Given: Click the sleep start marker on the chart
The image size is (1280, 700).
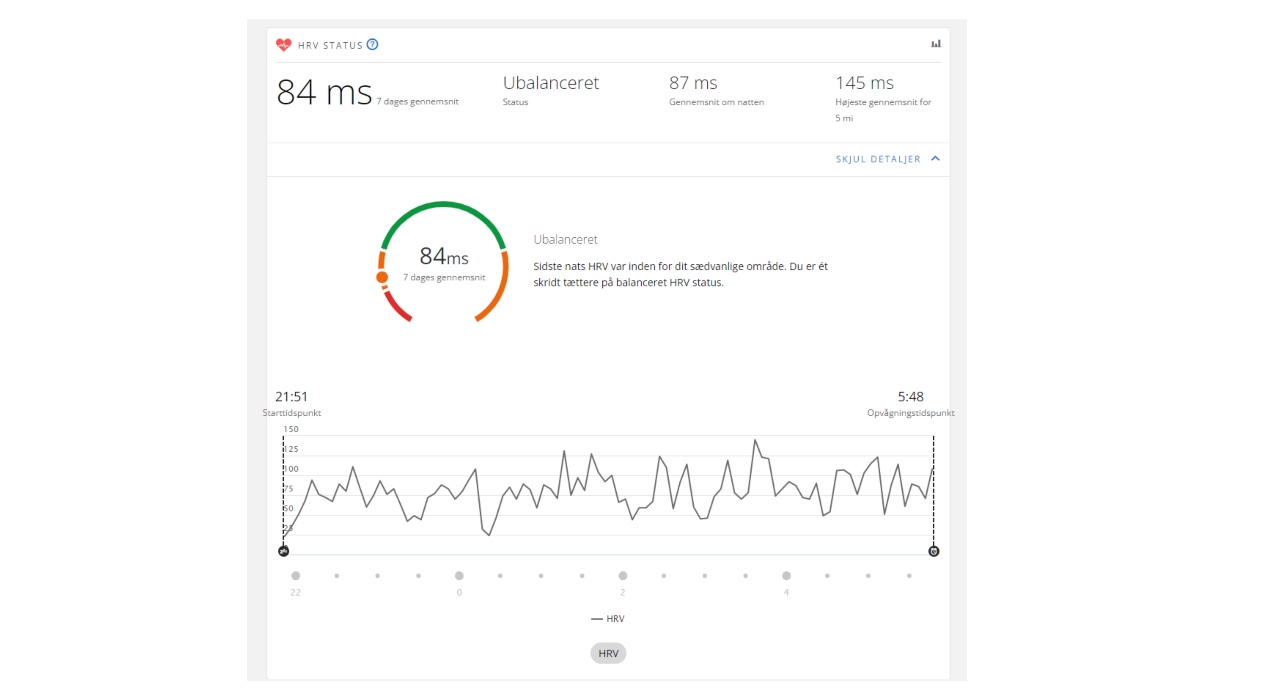Looking at the screenshot, I should coord(283,551).
